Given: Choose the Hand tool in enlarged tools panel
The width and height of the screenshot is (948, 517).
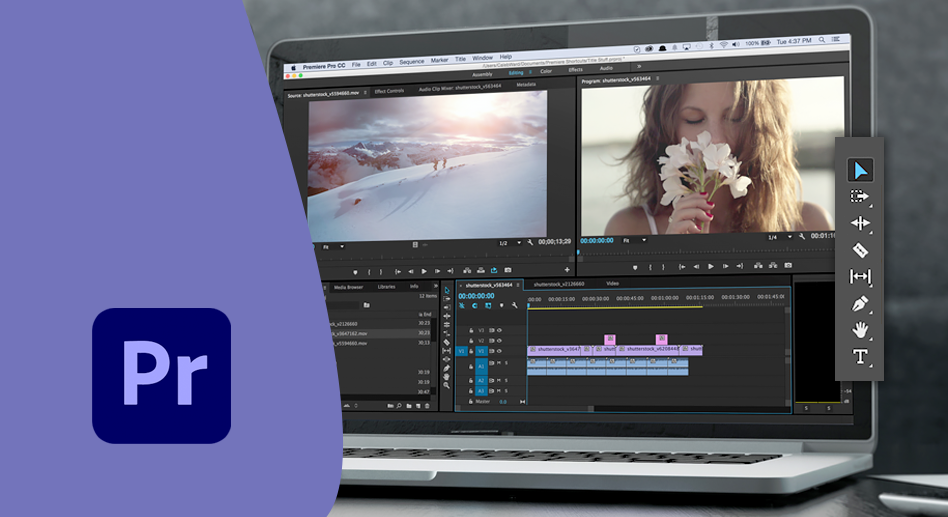Looking at the screenshot, I should pos(860,330).
